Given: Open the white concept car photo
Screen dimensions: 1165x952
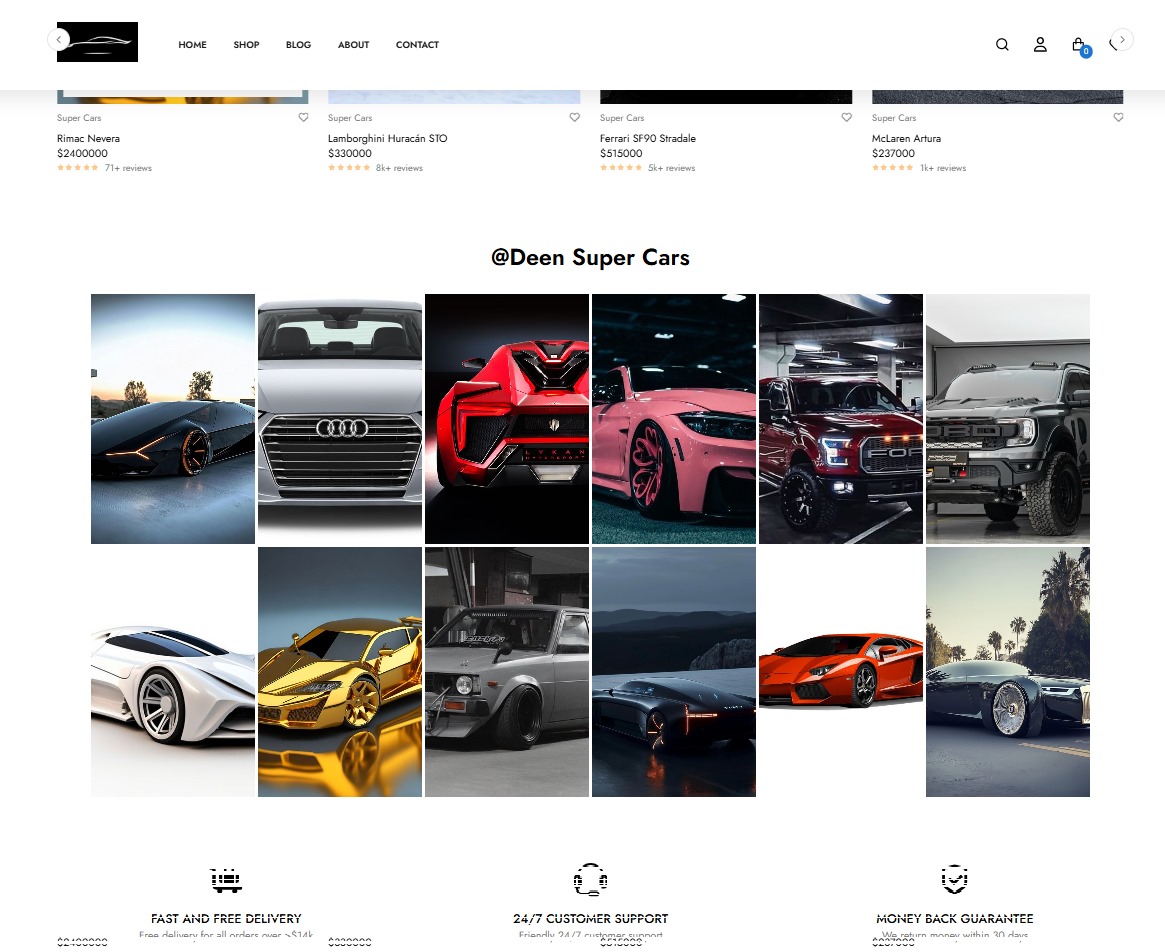Looking at the screenshot, I should pyautogui.click(x=173, y=672).
